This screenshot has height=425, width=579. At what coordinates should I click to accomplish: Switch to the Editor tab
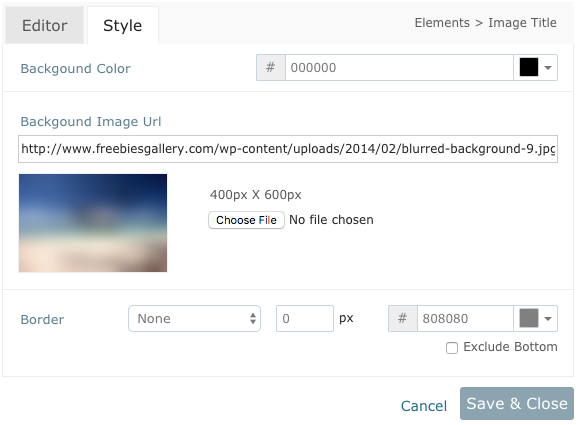click(44, 25)
